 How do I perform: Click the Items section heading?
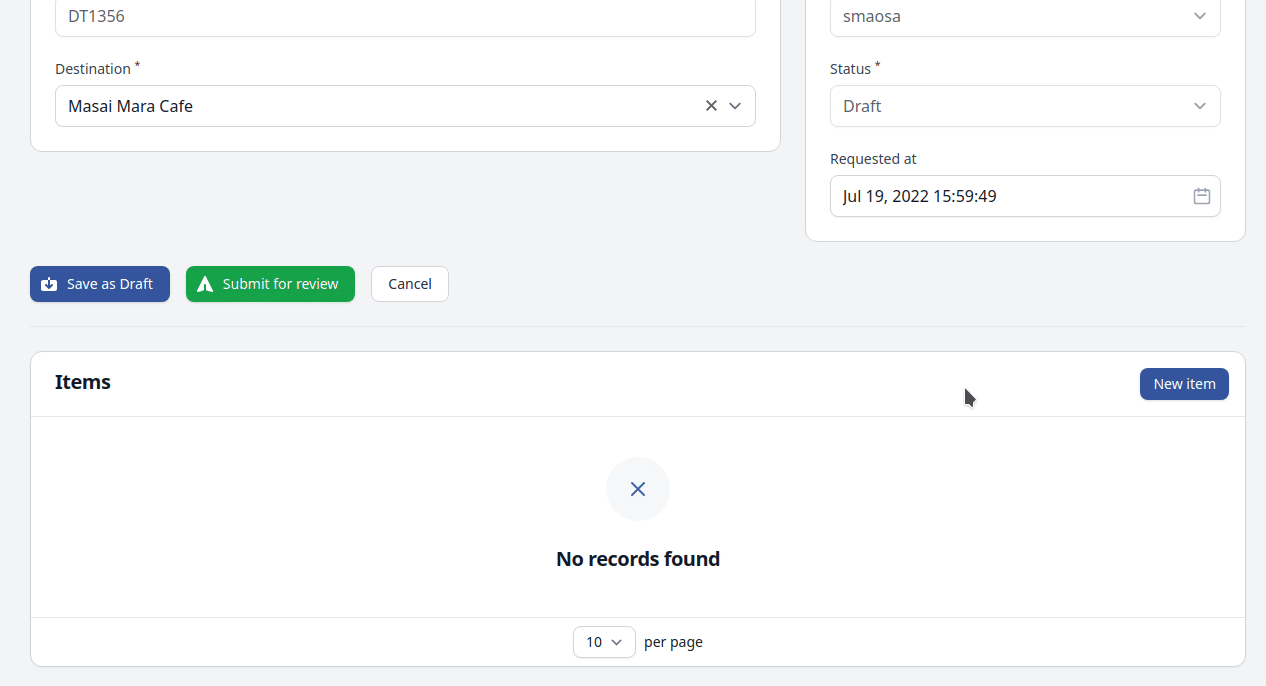coord(83,382)
